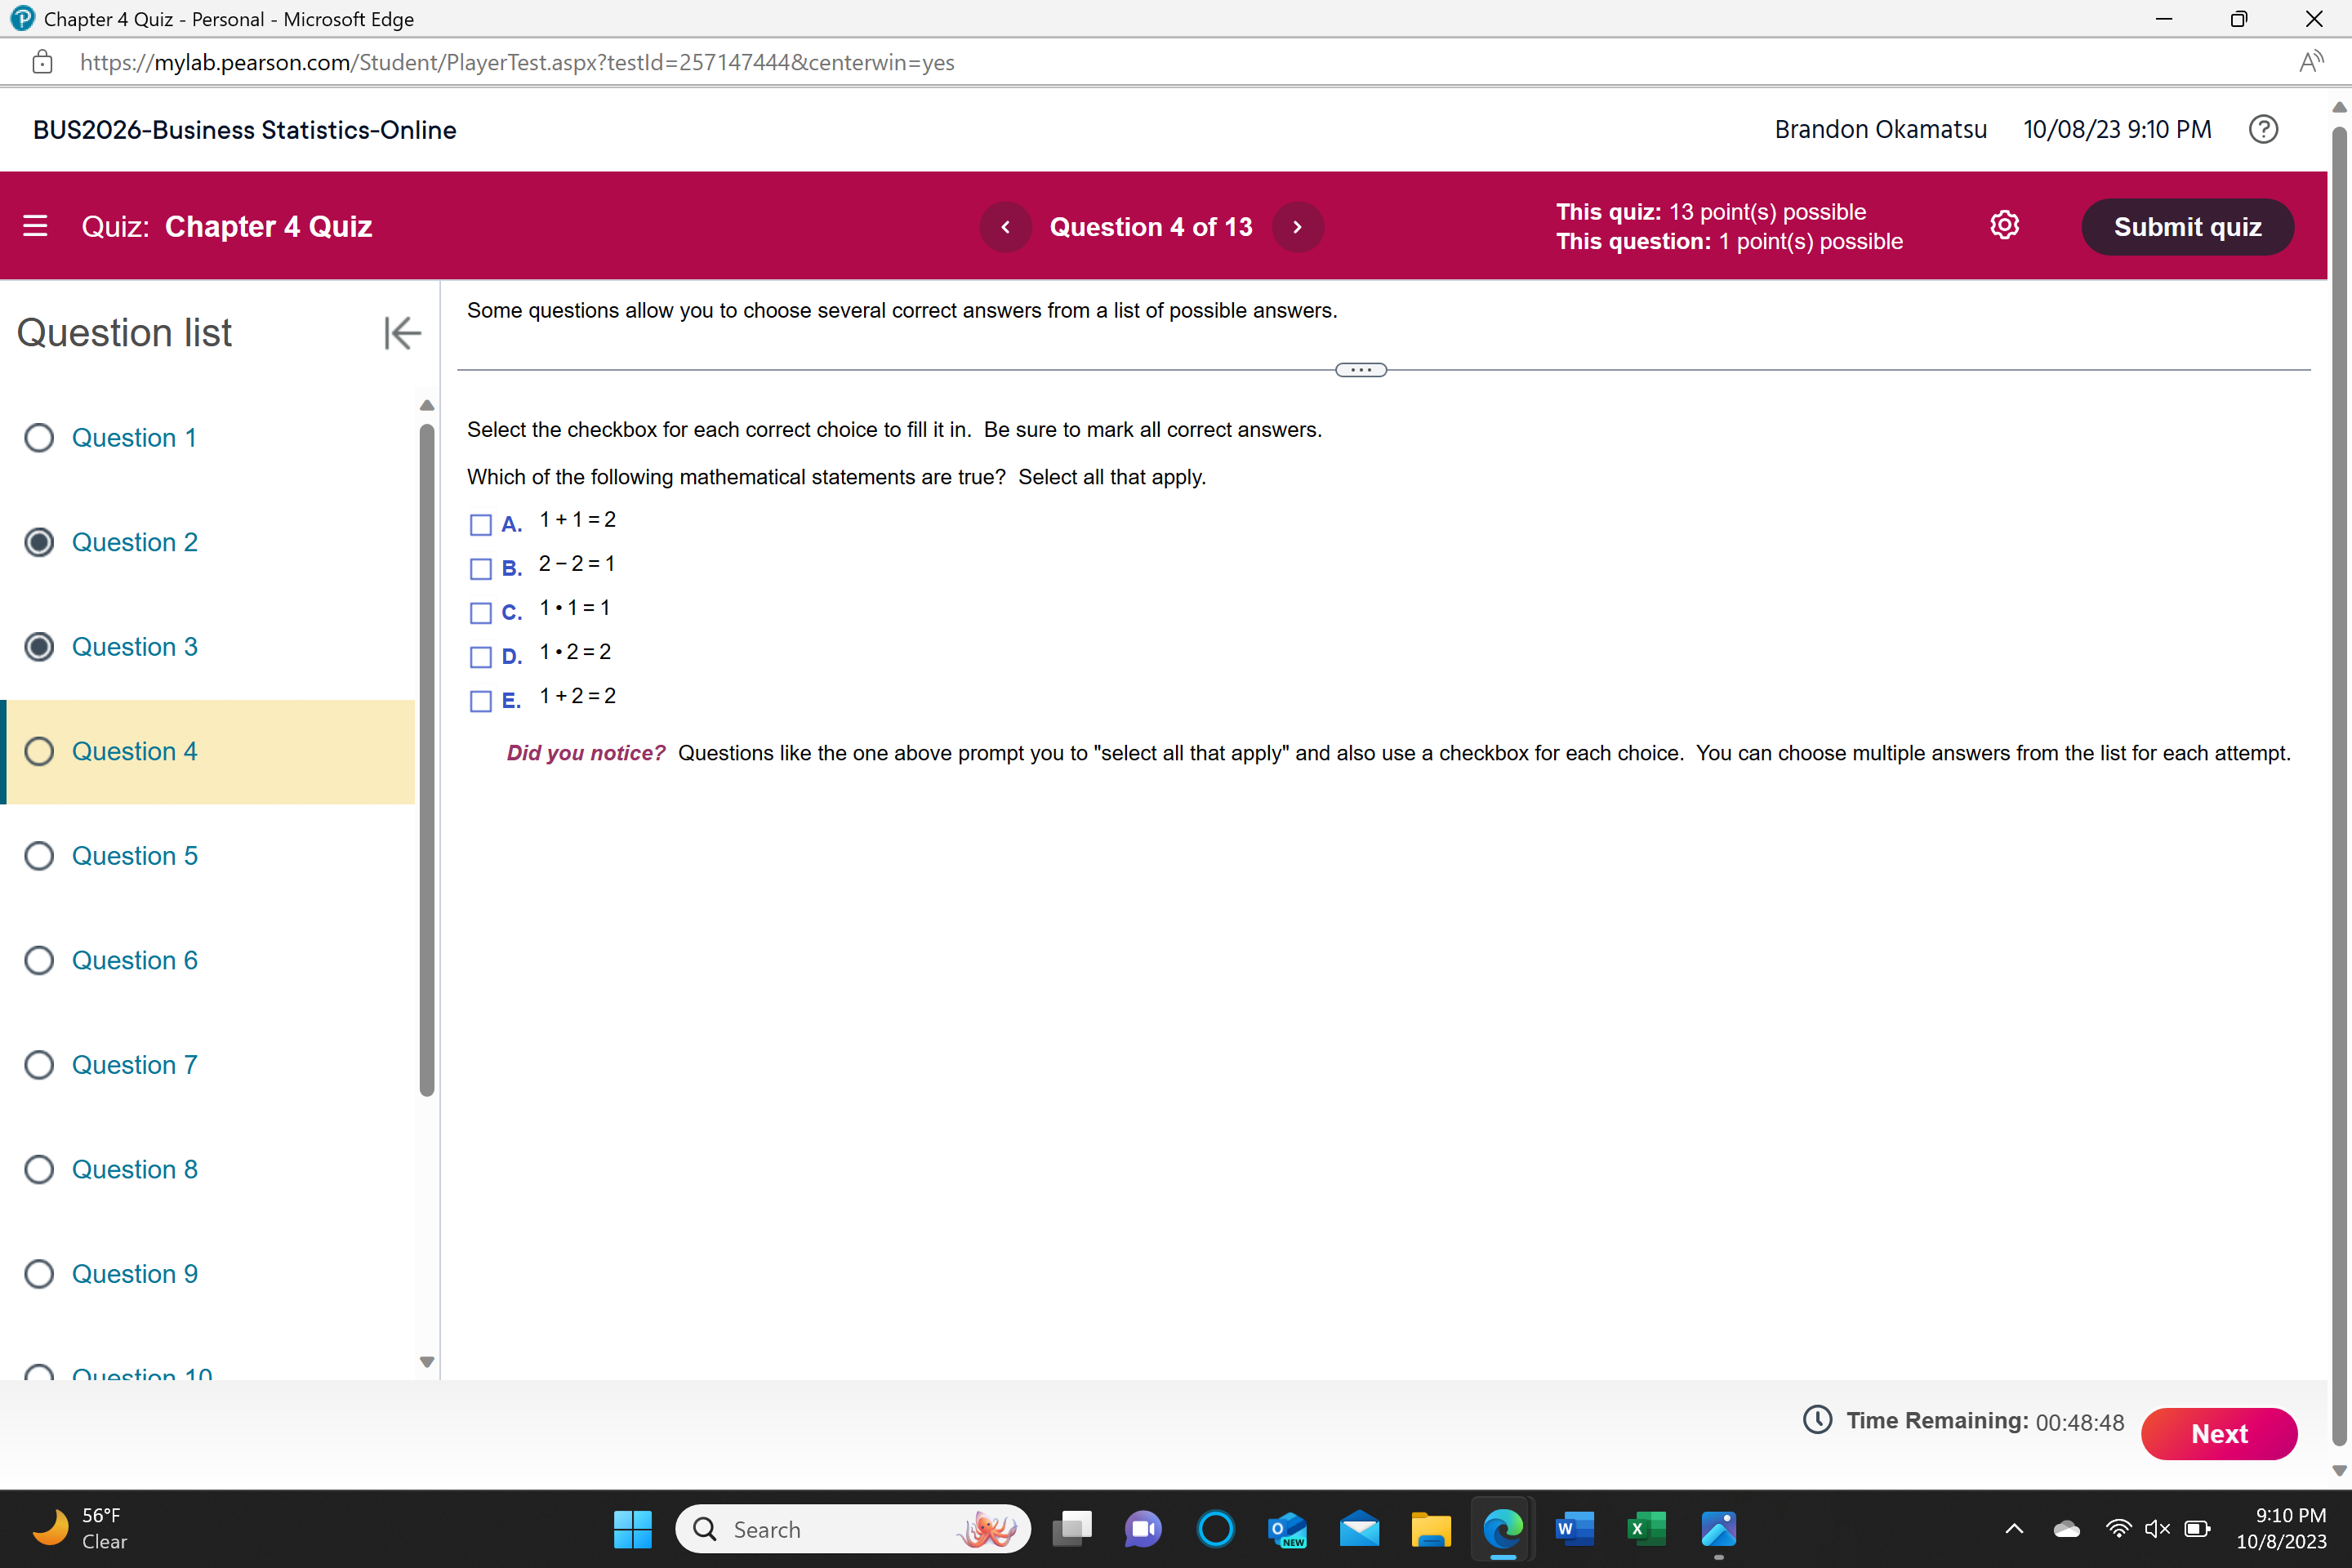This screenshot has width=2352, height=1568.
Task: Open Question 2 from the question list
Action: [x=135, y=541]
